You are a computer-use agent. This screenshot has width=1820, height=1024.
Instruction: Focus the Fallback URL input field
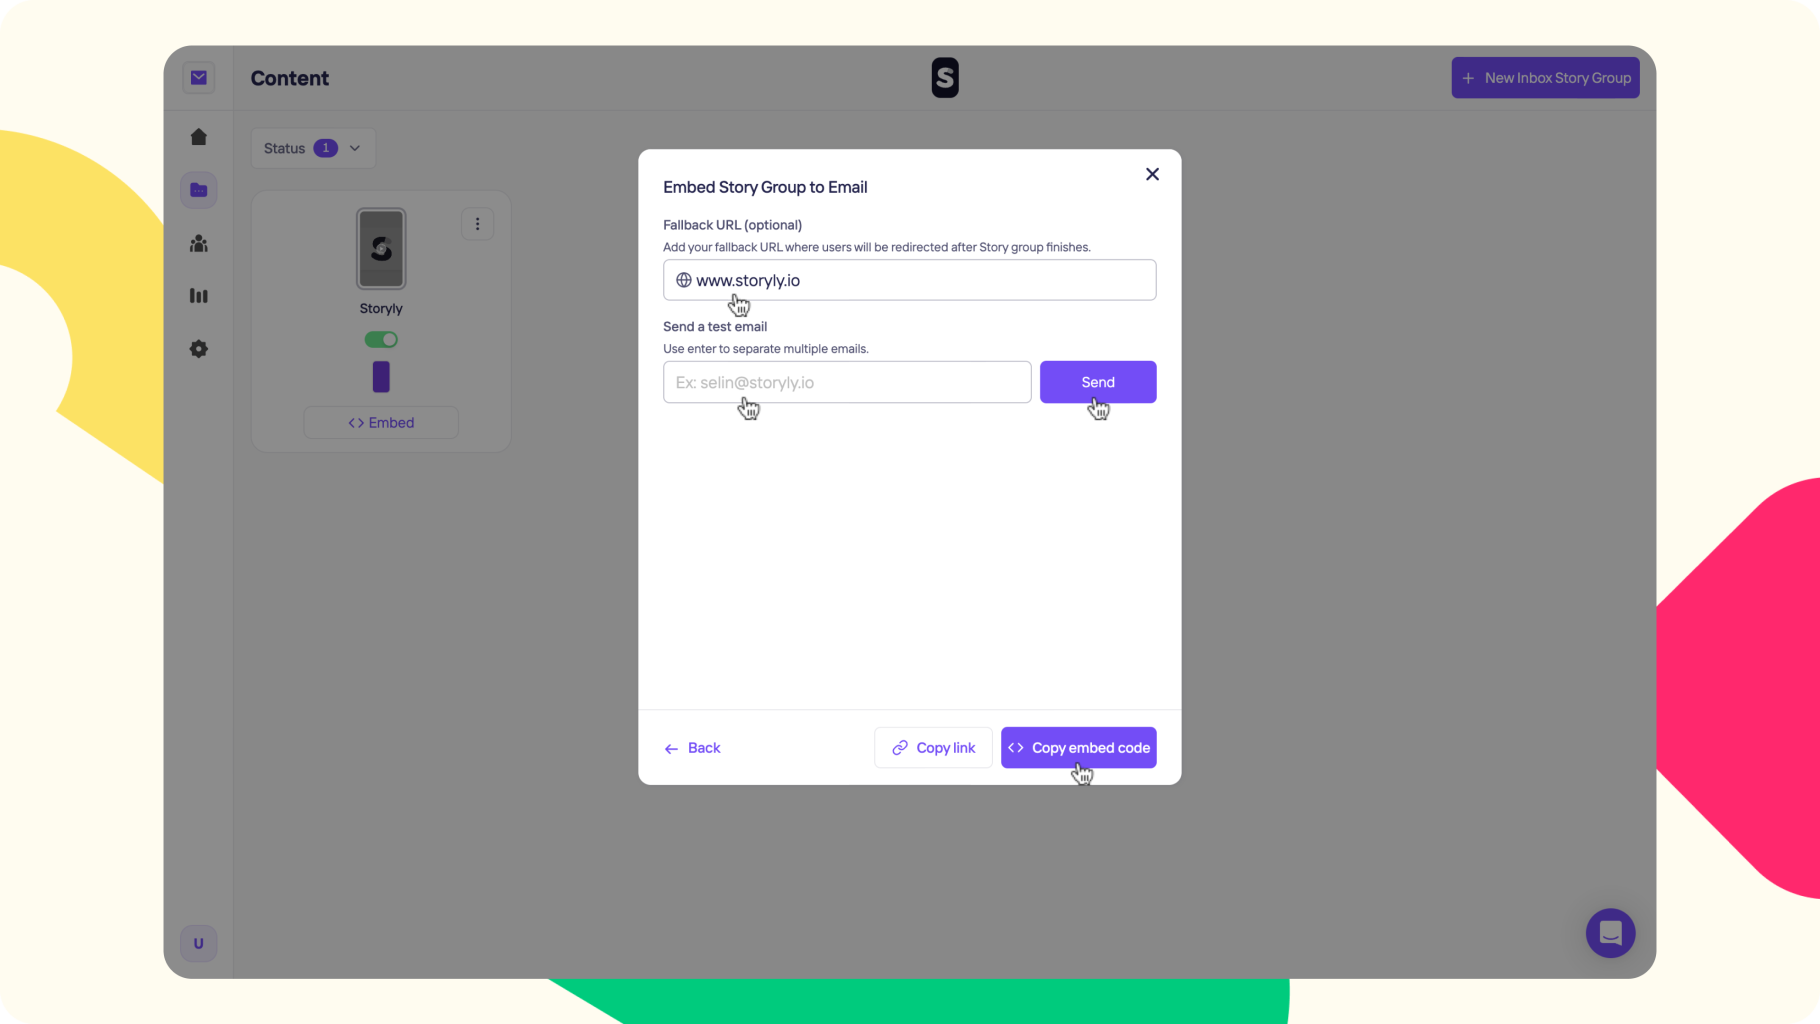pyautogui.click(x=910, y=280)
